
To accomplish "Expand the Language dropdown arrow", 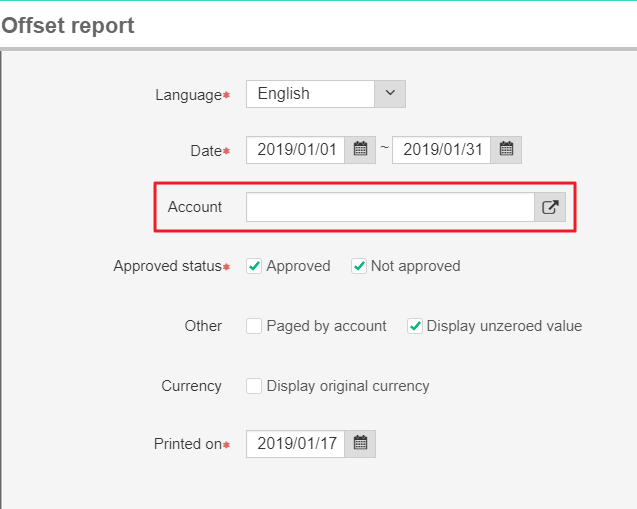I will (390, 94).
